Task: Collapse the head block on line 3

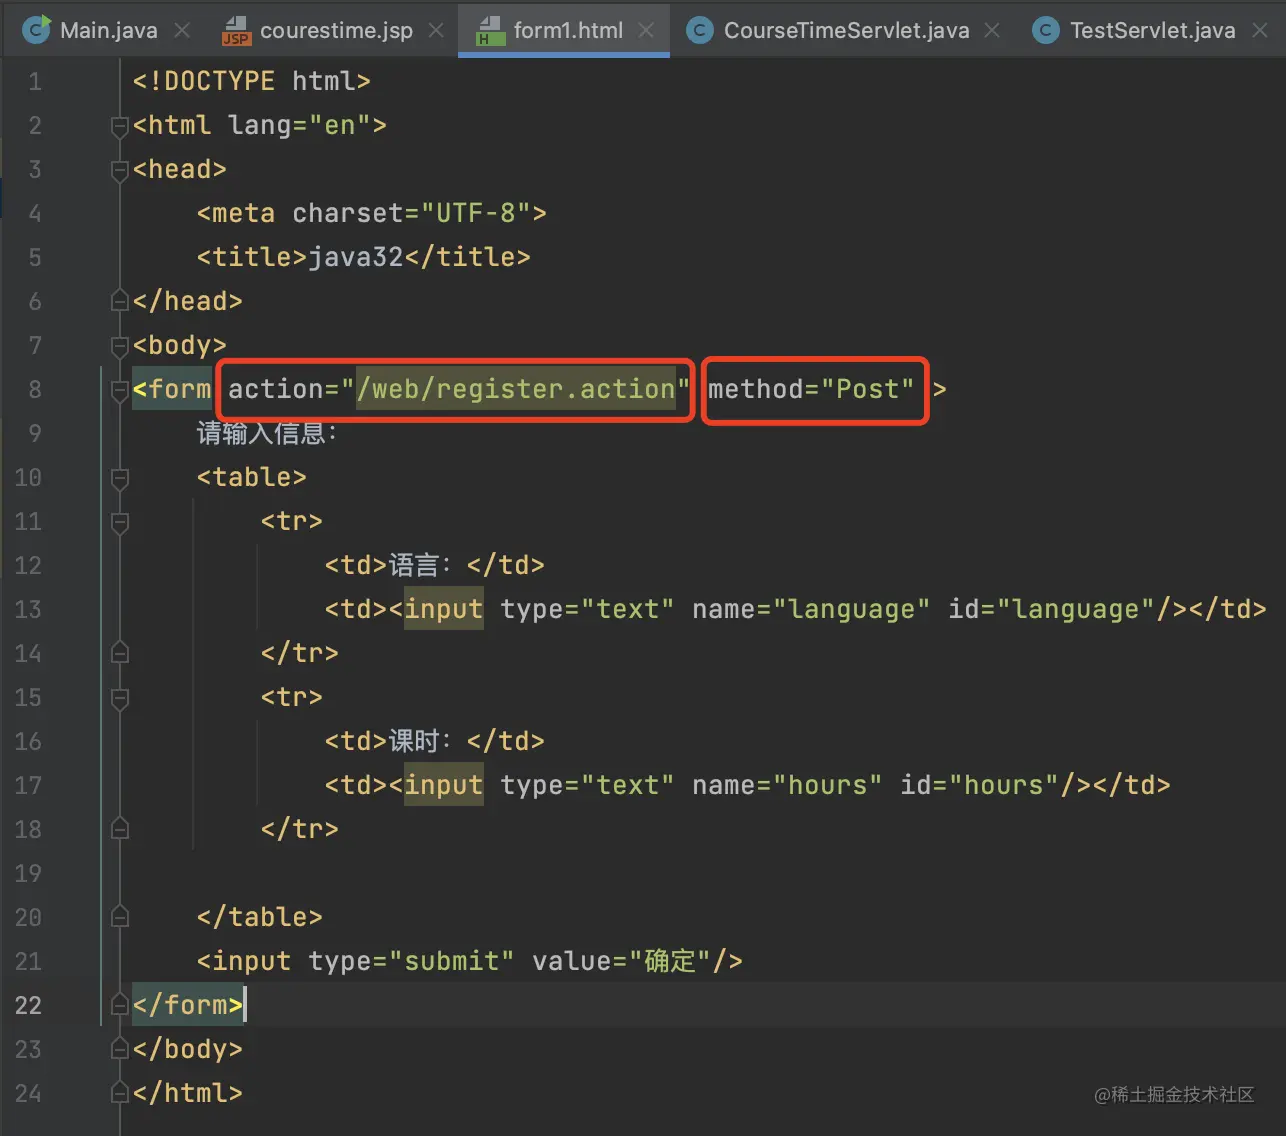Action: tap(120, 170)
